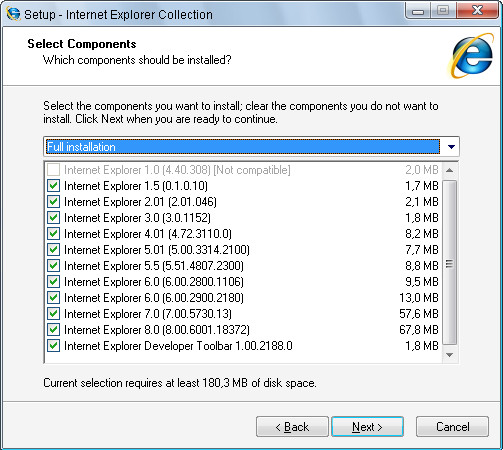Screen dimensions: 503x450
Task: Click the '13,0 MB' size value
Action: [419, 298]
